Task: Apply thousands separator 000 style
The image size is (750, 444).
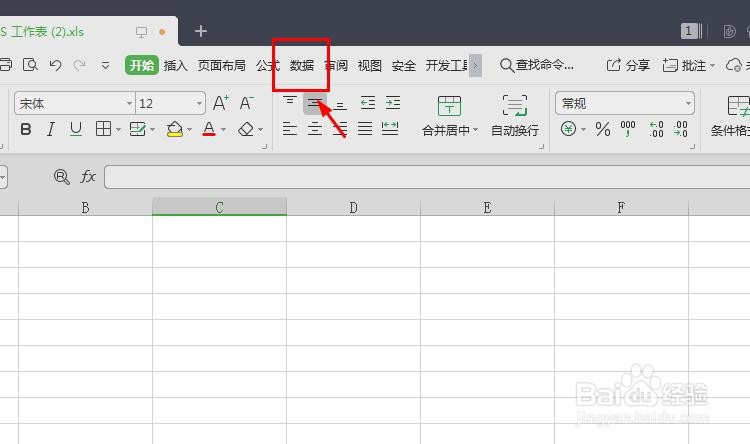Action: pos(628,129)
